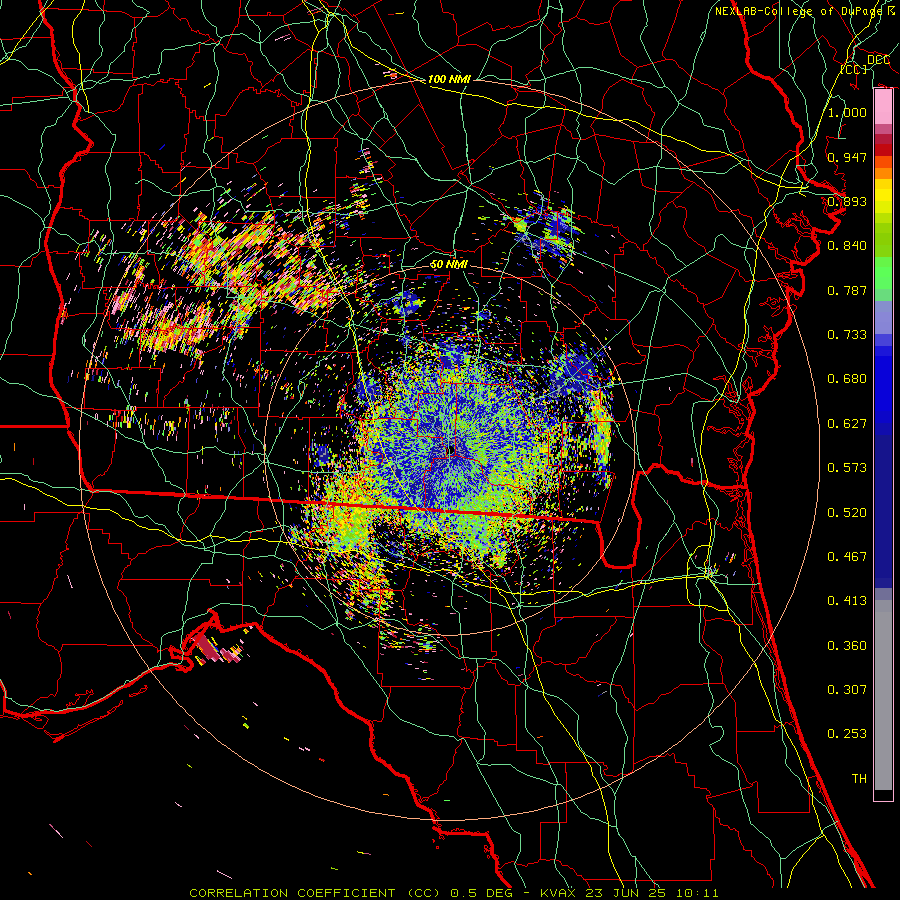Select the 0.413 legend value

coord(847,601)
